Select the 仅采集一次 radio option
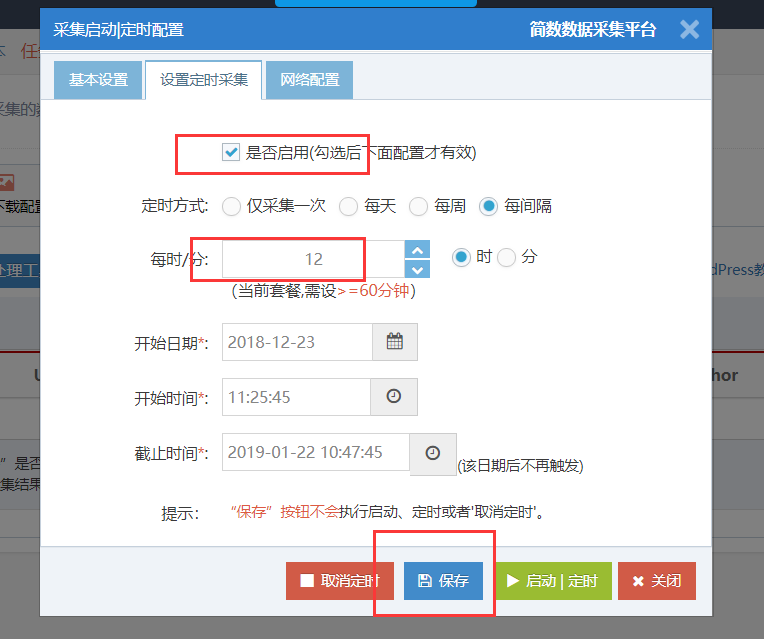 coord(231,206)
